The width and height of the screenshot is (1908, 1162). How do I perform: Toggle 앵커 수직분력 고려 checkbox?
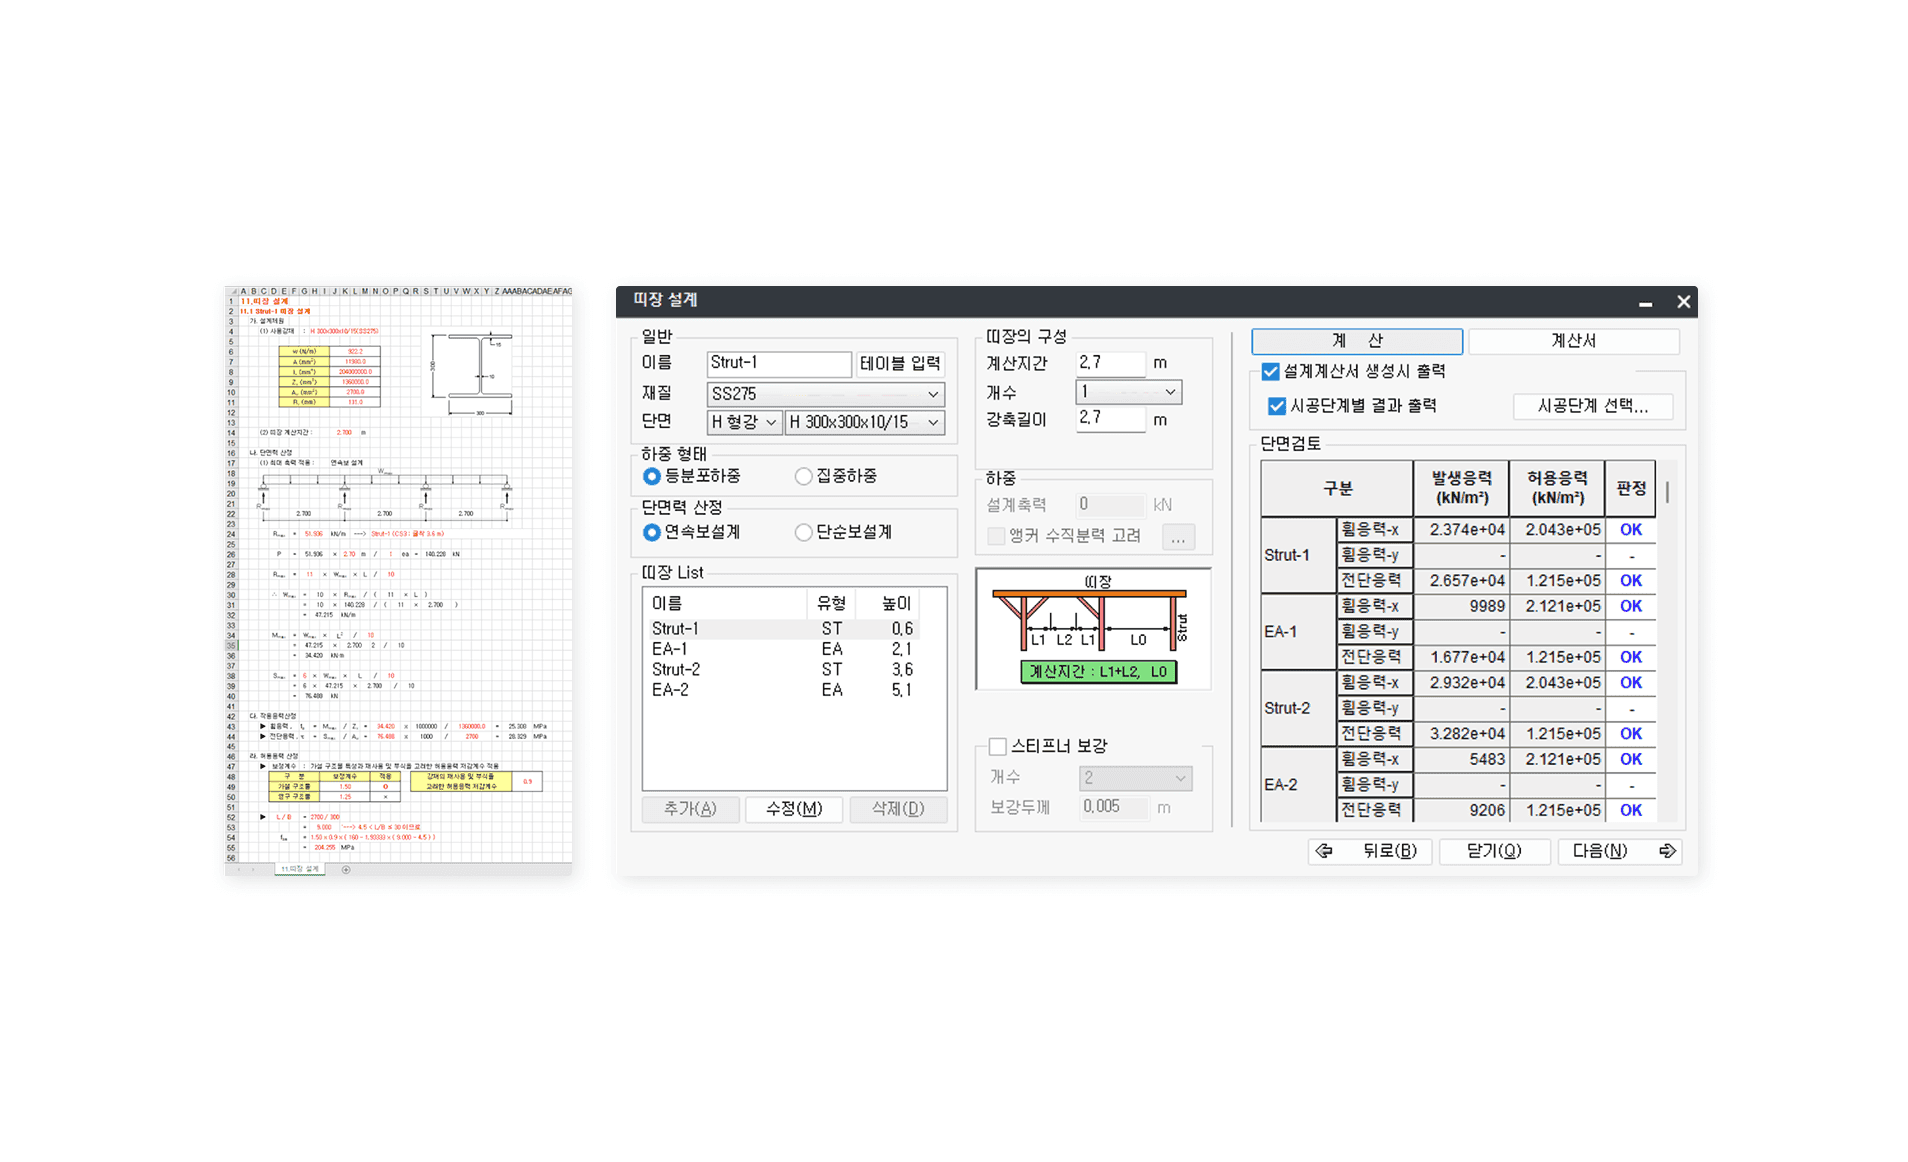[996, 536]
